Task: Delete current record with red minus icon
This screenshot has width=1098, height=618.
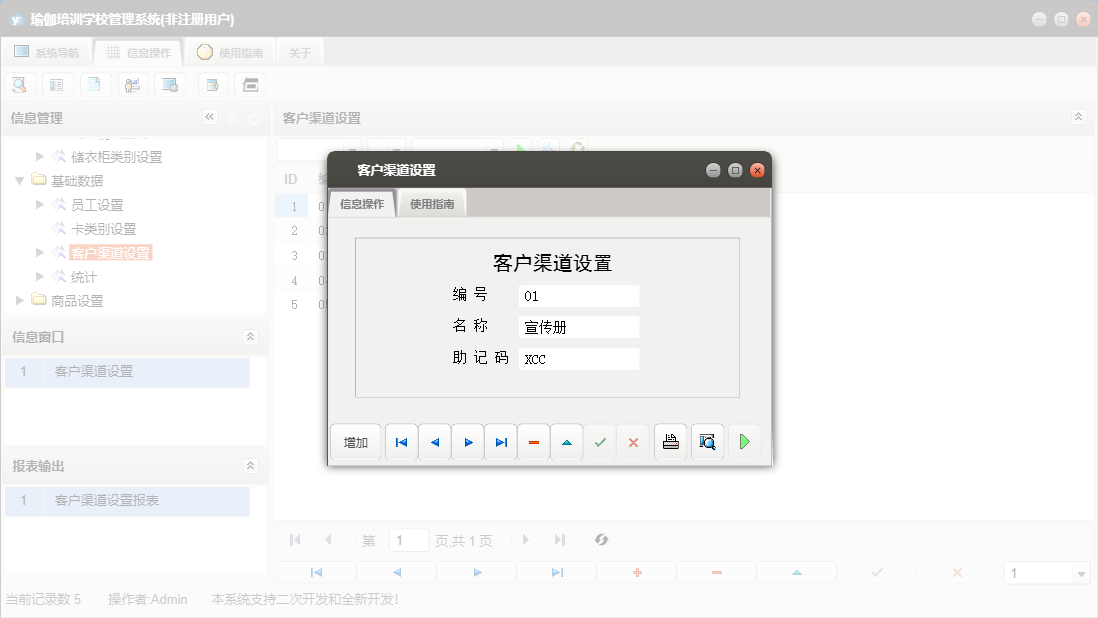Action: [x=533, y=441]
